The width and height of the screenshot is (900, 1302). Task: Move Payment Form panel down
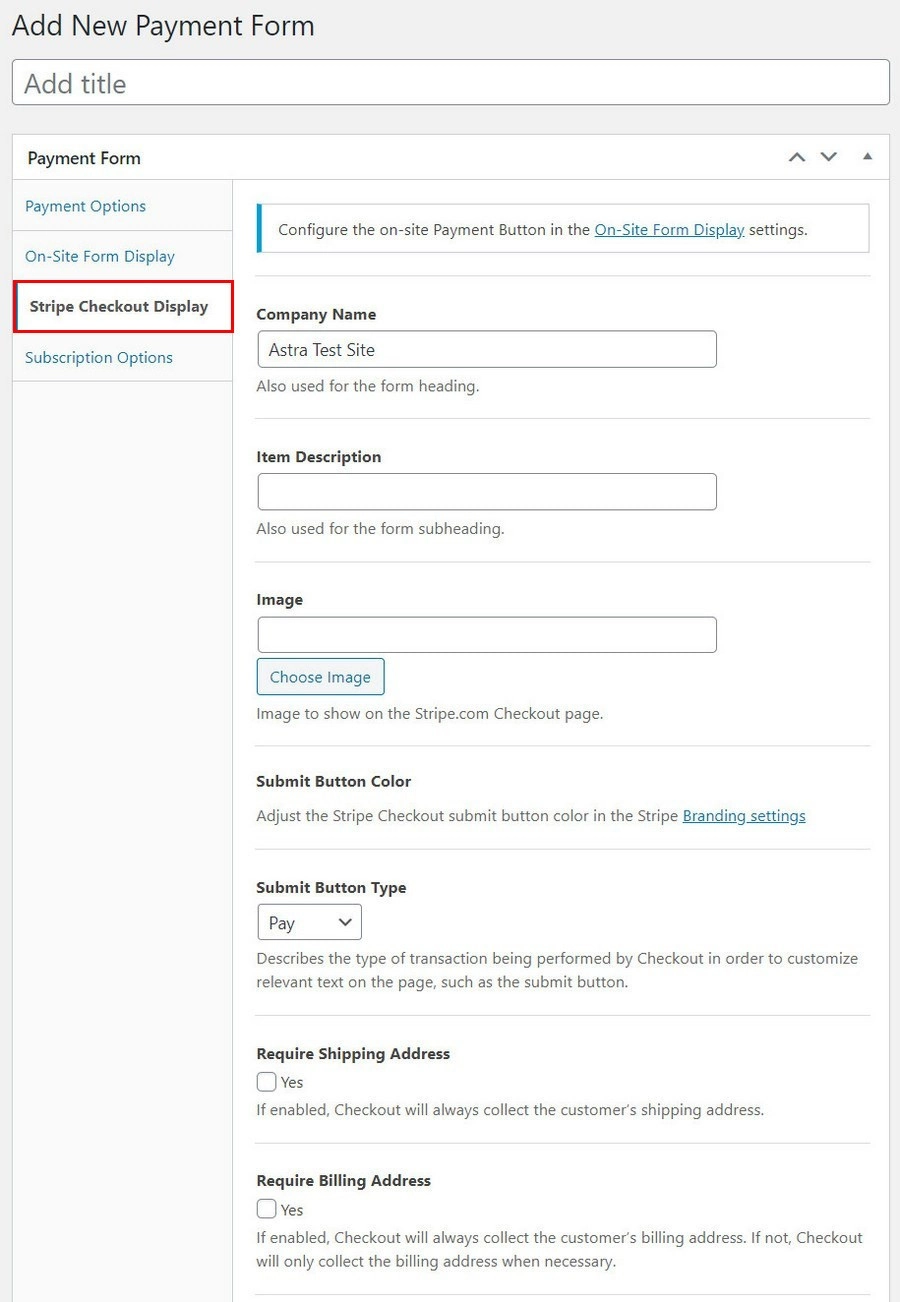coord(829,157)
